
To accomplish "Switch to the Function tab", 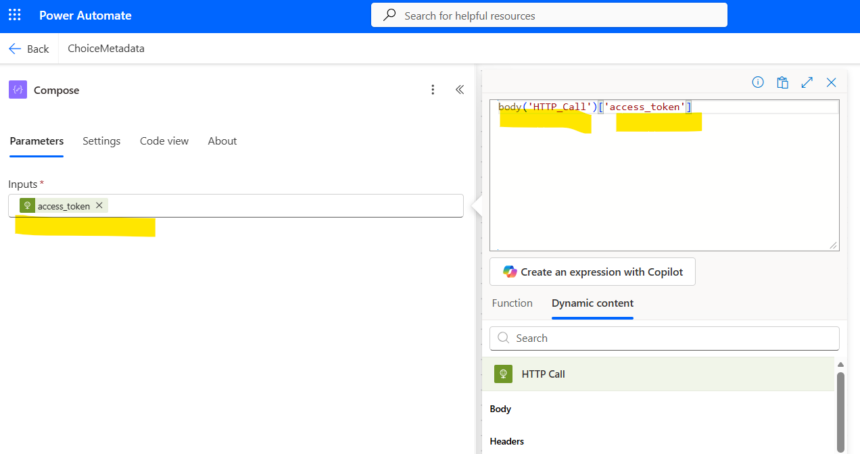I will (x=512, y=303).
